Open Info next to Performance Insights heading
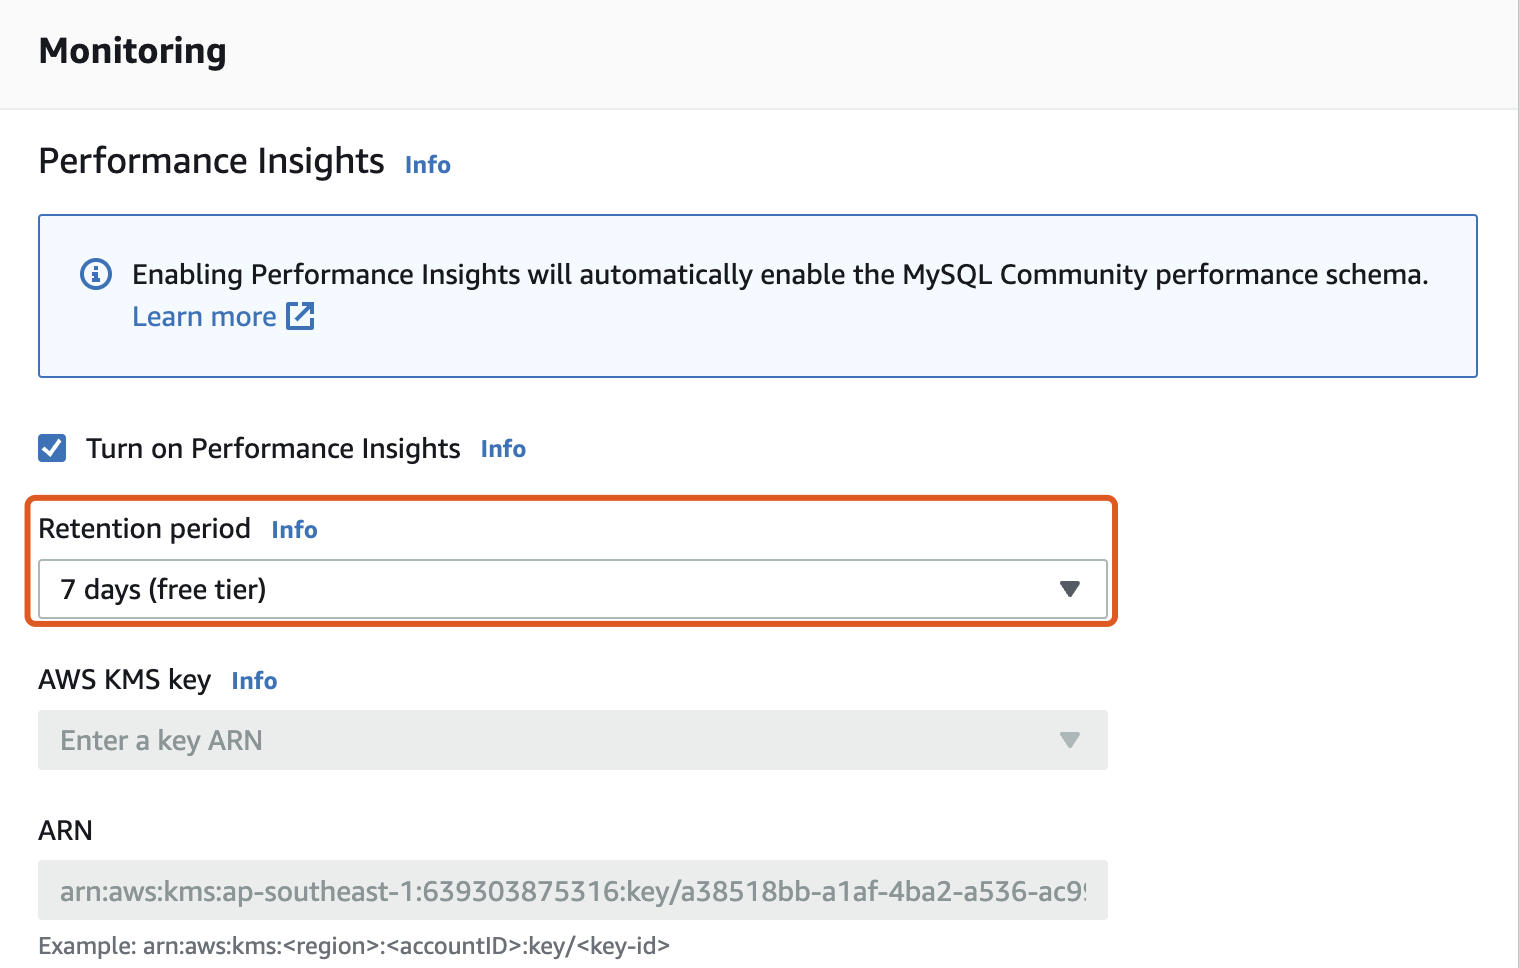This screenshot has height=968, width=1520. (427, 165)
